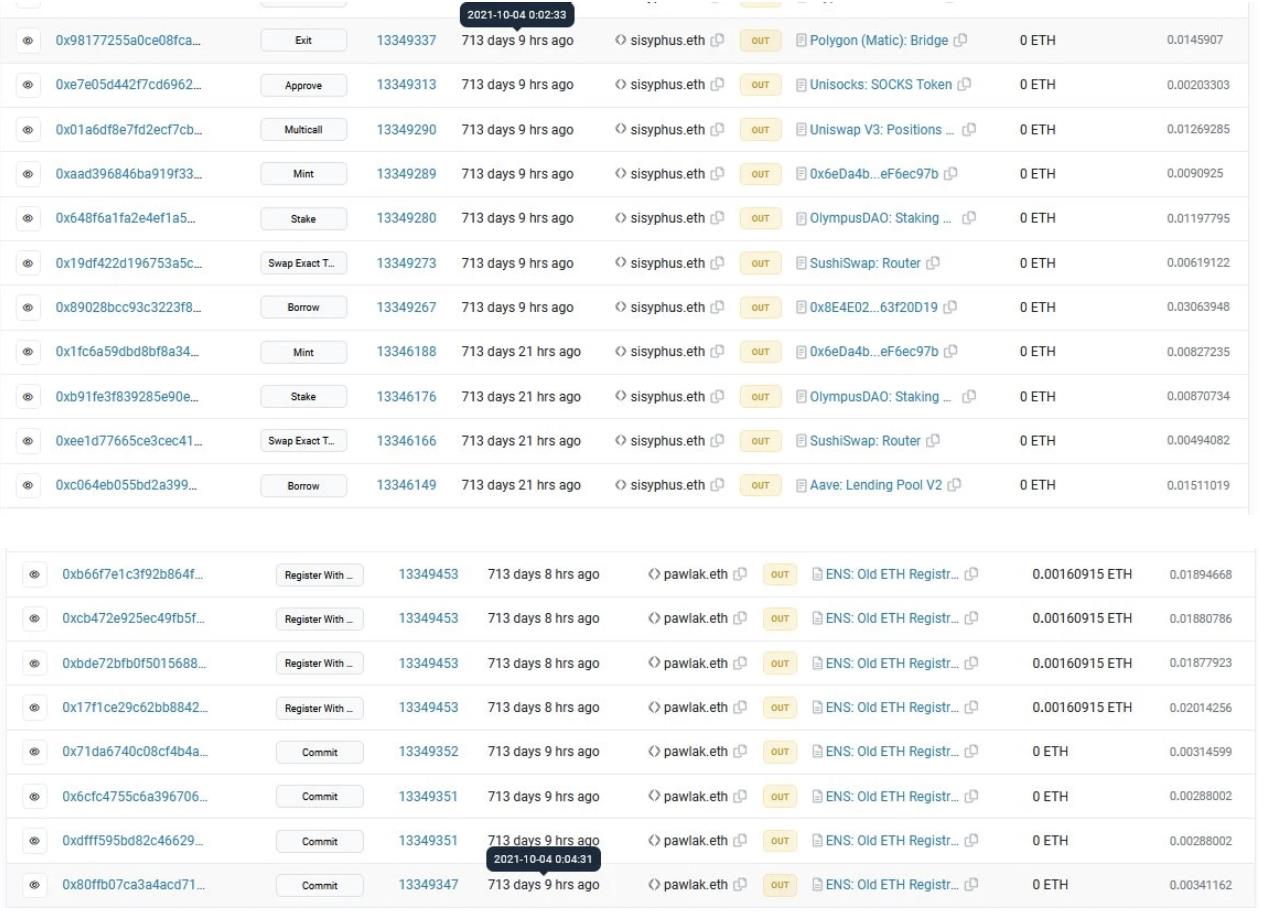Open transaction hash 0x80ffb07ca3a4acd71
Screen dimensions: 1262x912
(x=134, y=885)
